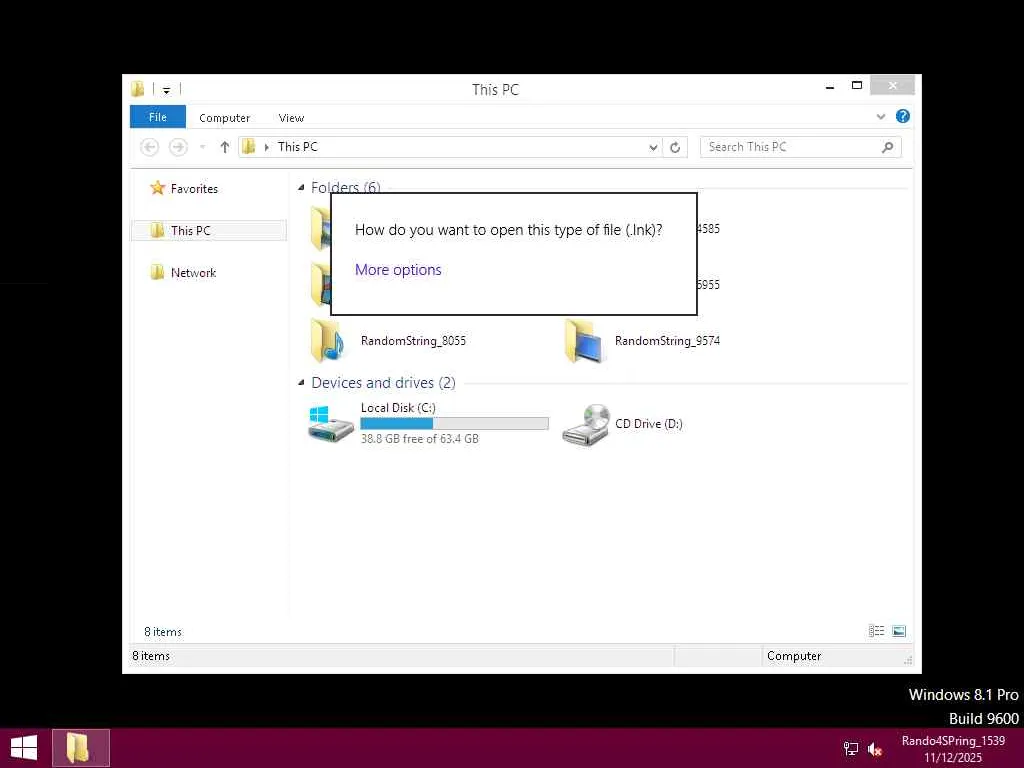Image resolution: width=1024 pixels, height=768 pixels.
Task: Open recent locations dropdown arrow
Action: (202, 147)
